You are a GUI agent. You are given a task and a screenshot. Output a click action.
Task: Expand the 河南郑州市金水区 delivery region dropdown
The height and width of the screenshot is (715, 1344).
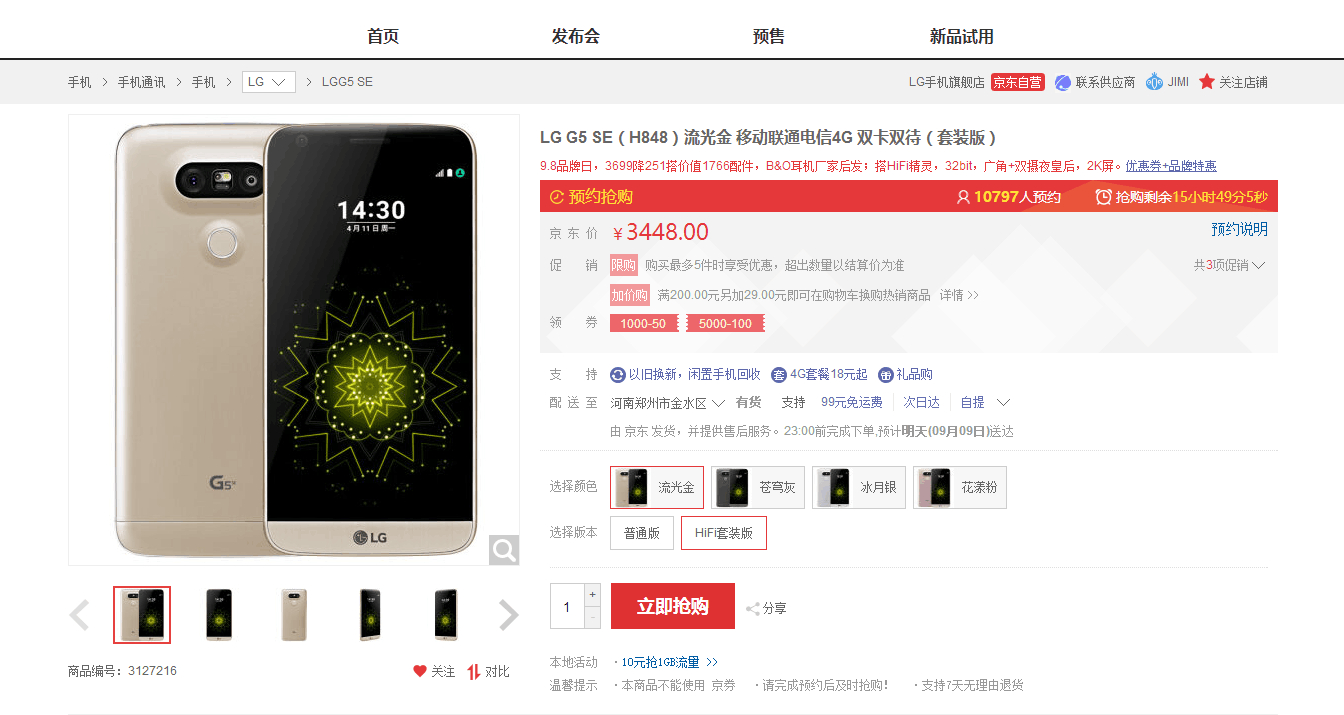click(668, 403)
